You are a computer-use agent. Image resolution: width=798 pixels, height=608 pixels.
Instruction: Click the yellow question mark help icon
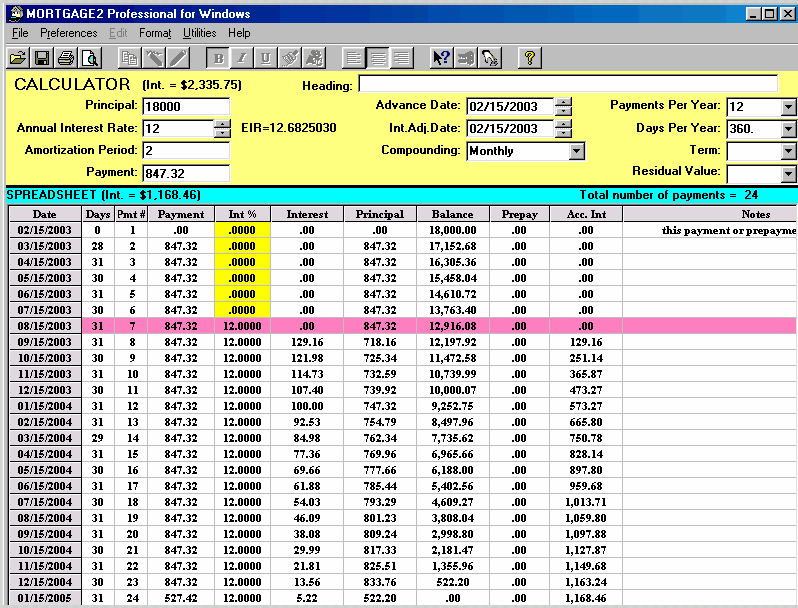tap(530, 58)
